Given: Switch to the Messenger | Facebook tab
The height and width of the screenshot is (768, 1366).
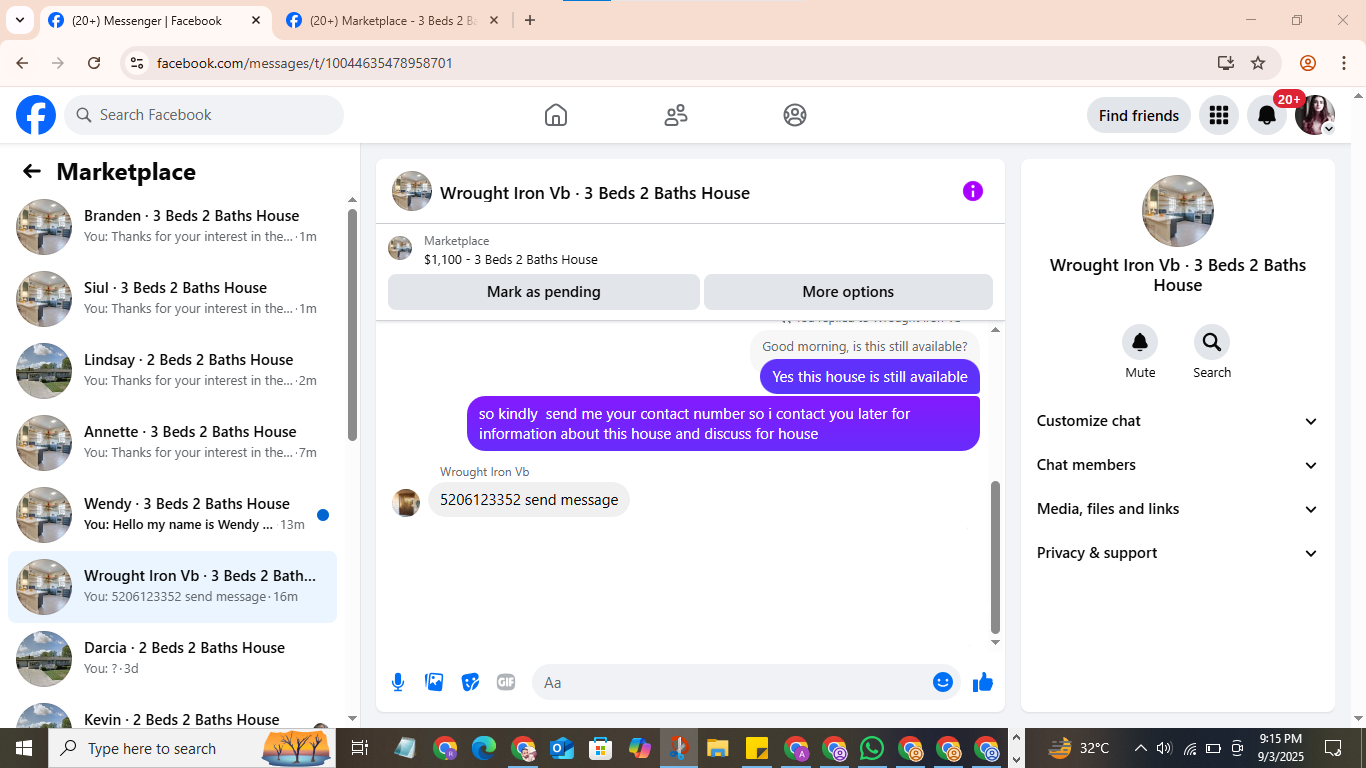Looking at the screenshot, I should click(x=154, y=20).
